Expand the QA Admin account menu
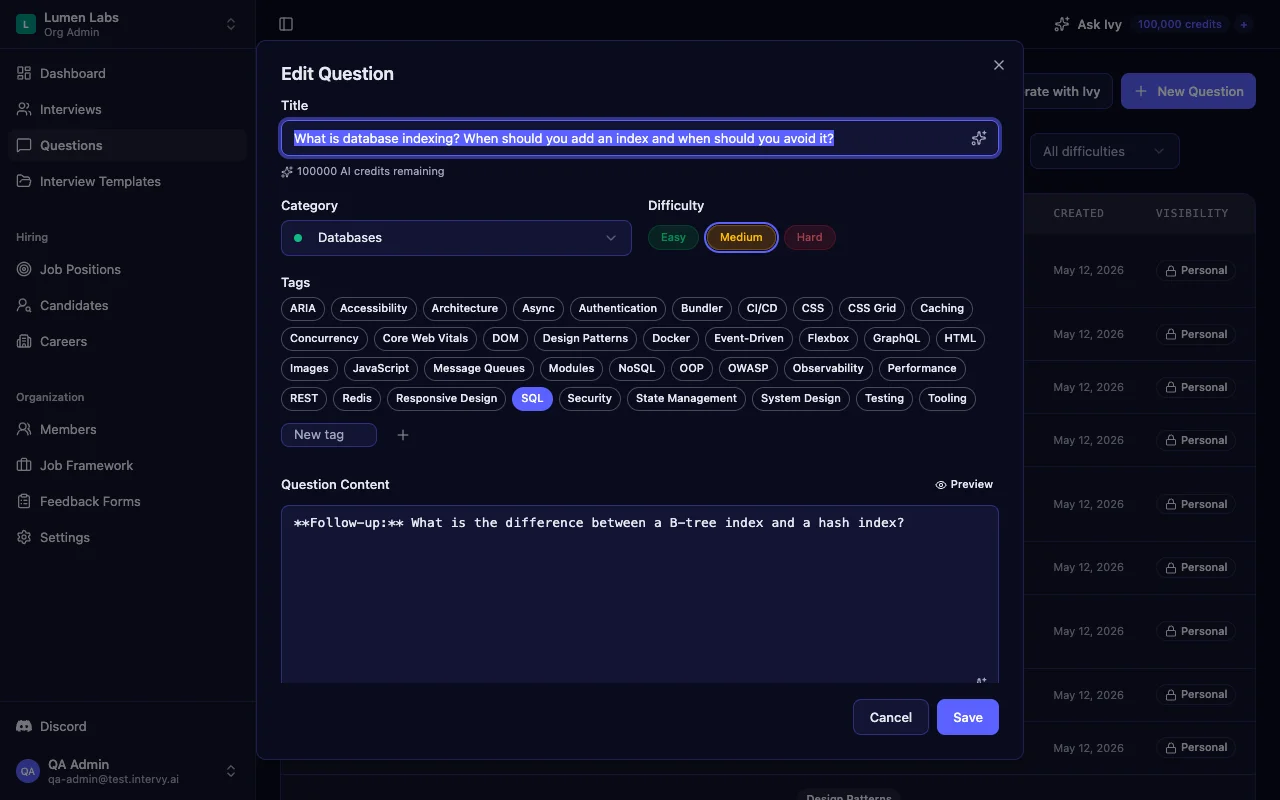Screen dimensions: 1280x800 tap(231, 771)
